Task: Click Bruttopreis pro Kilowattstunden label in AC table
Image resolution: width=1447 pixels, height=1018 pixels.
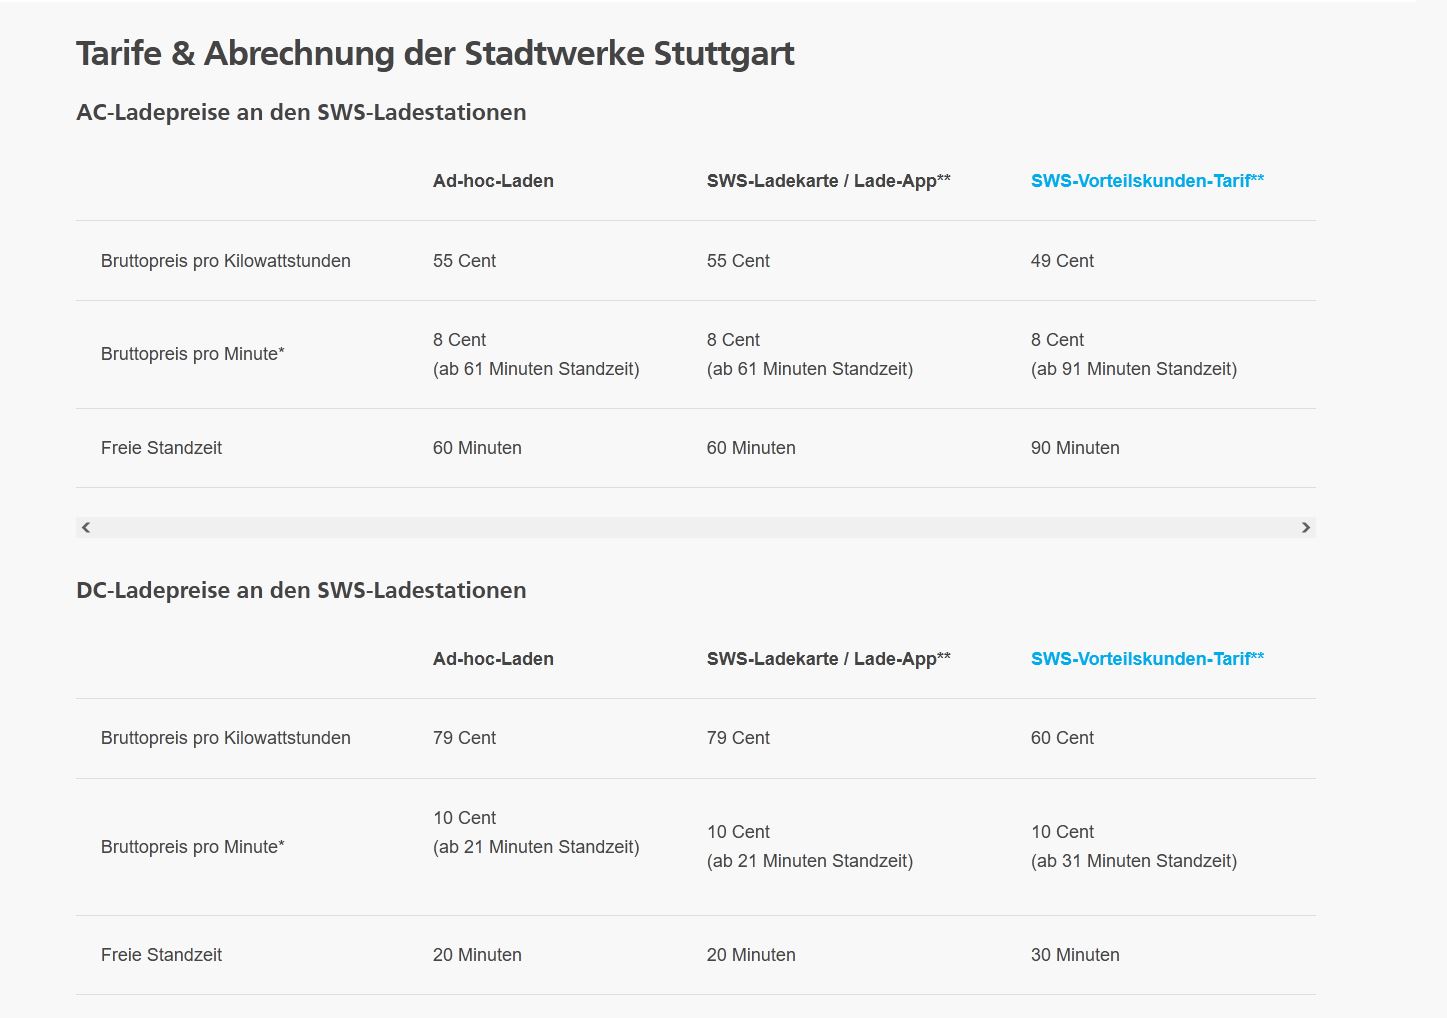Action: pyautogui.click(x=226, y=261)
